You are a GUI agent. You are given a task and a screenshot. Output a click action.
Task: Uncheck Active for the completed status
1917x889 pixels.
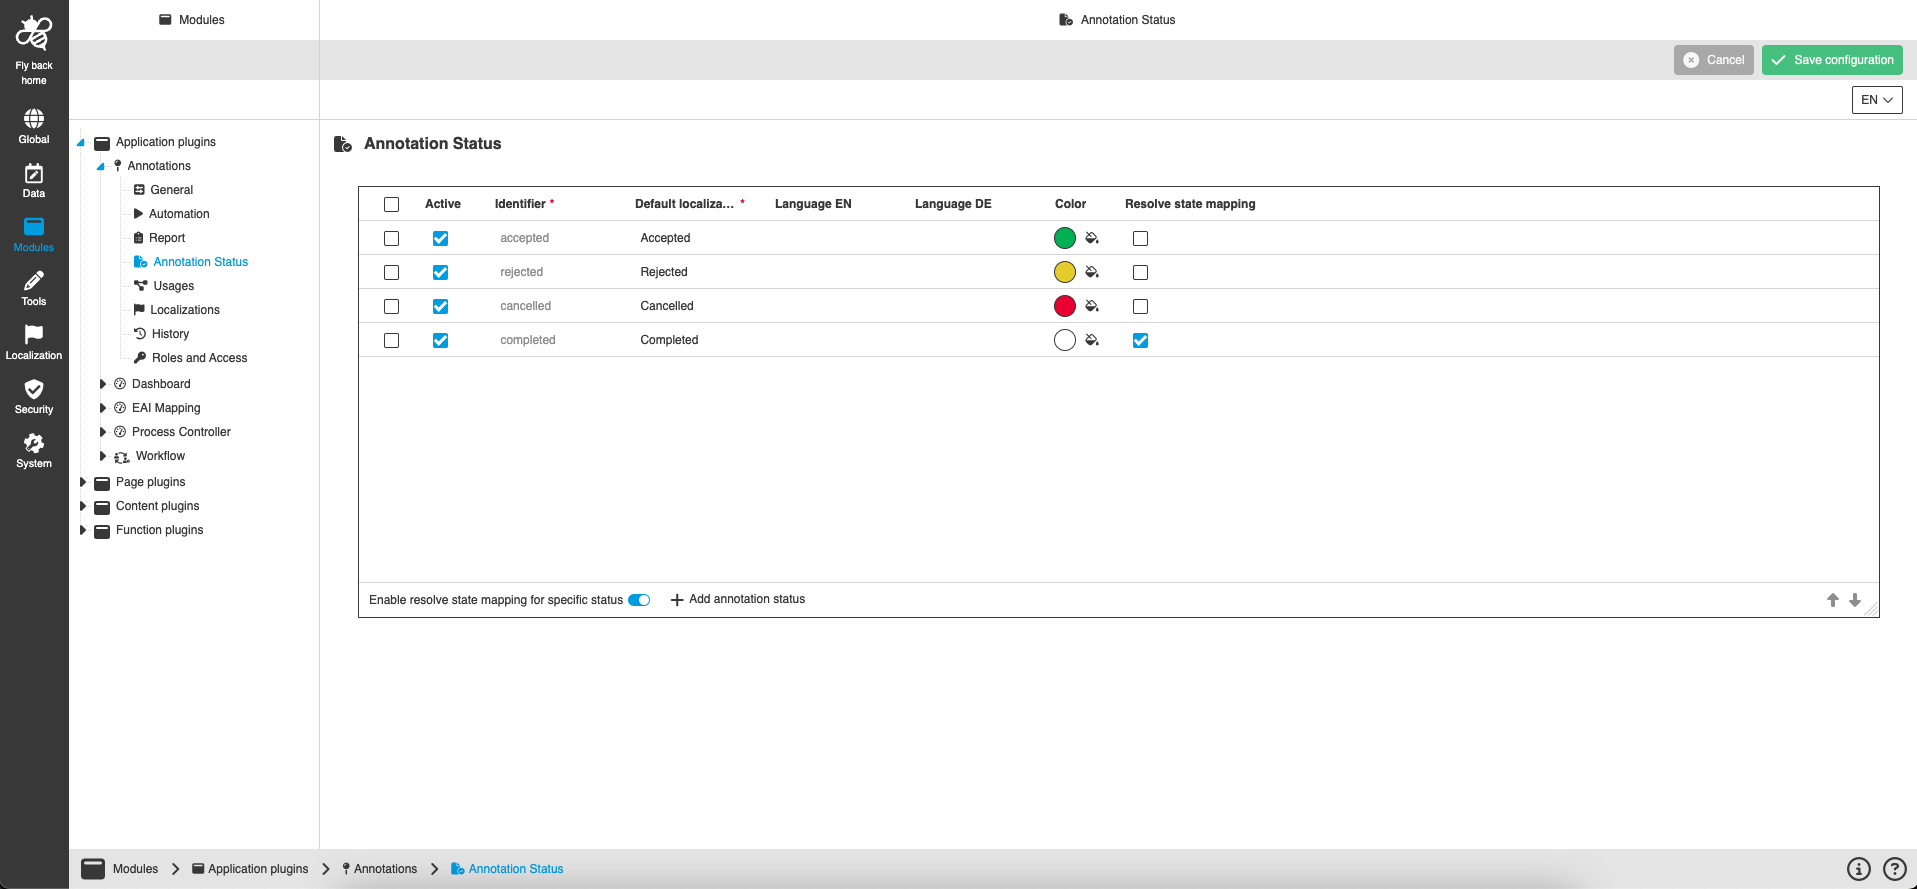point(440,341)
